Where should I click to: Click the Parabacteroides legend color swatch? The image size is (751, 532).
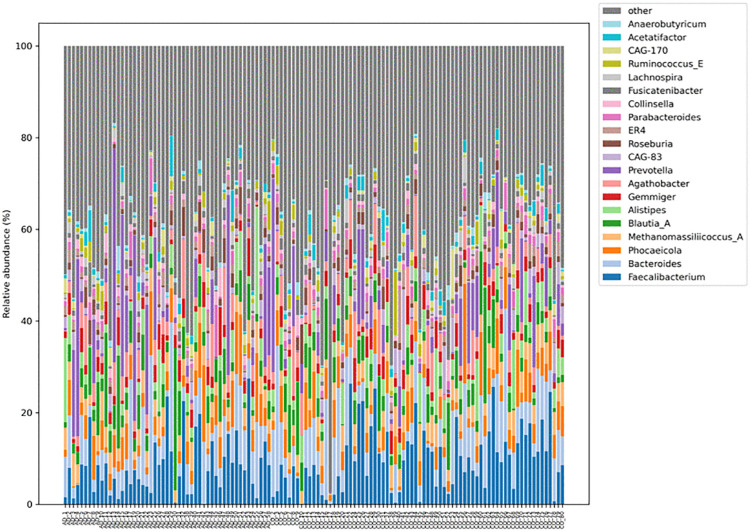(612, 117)
